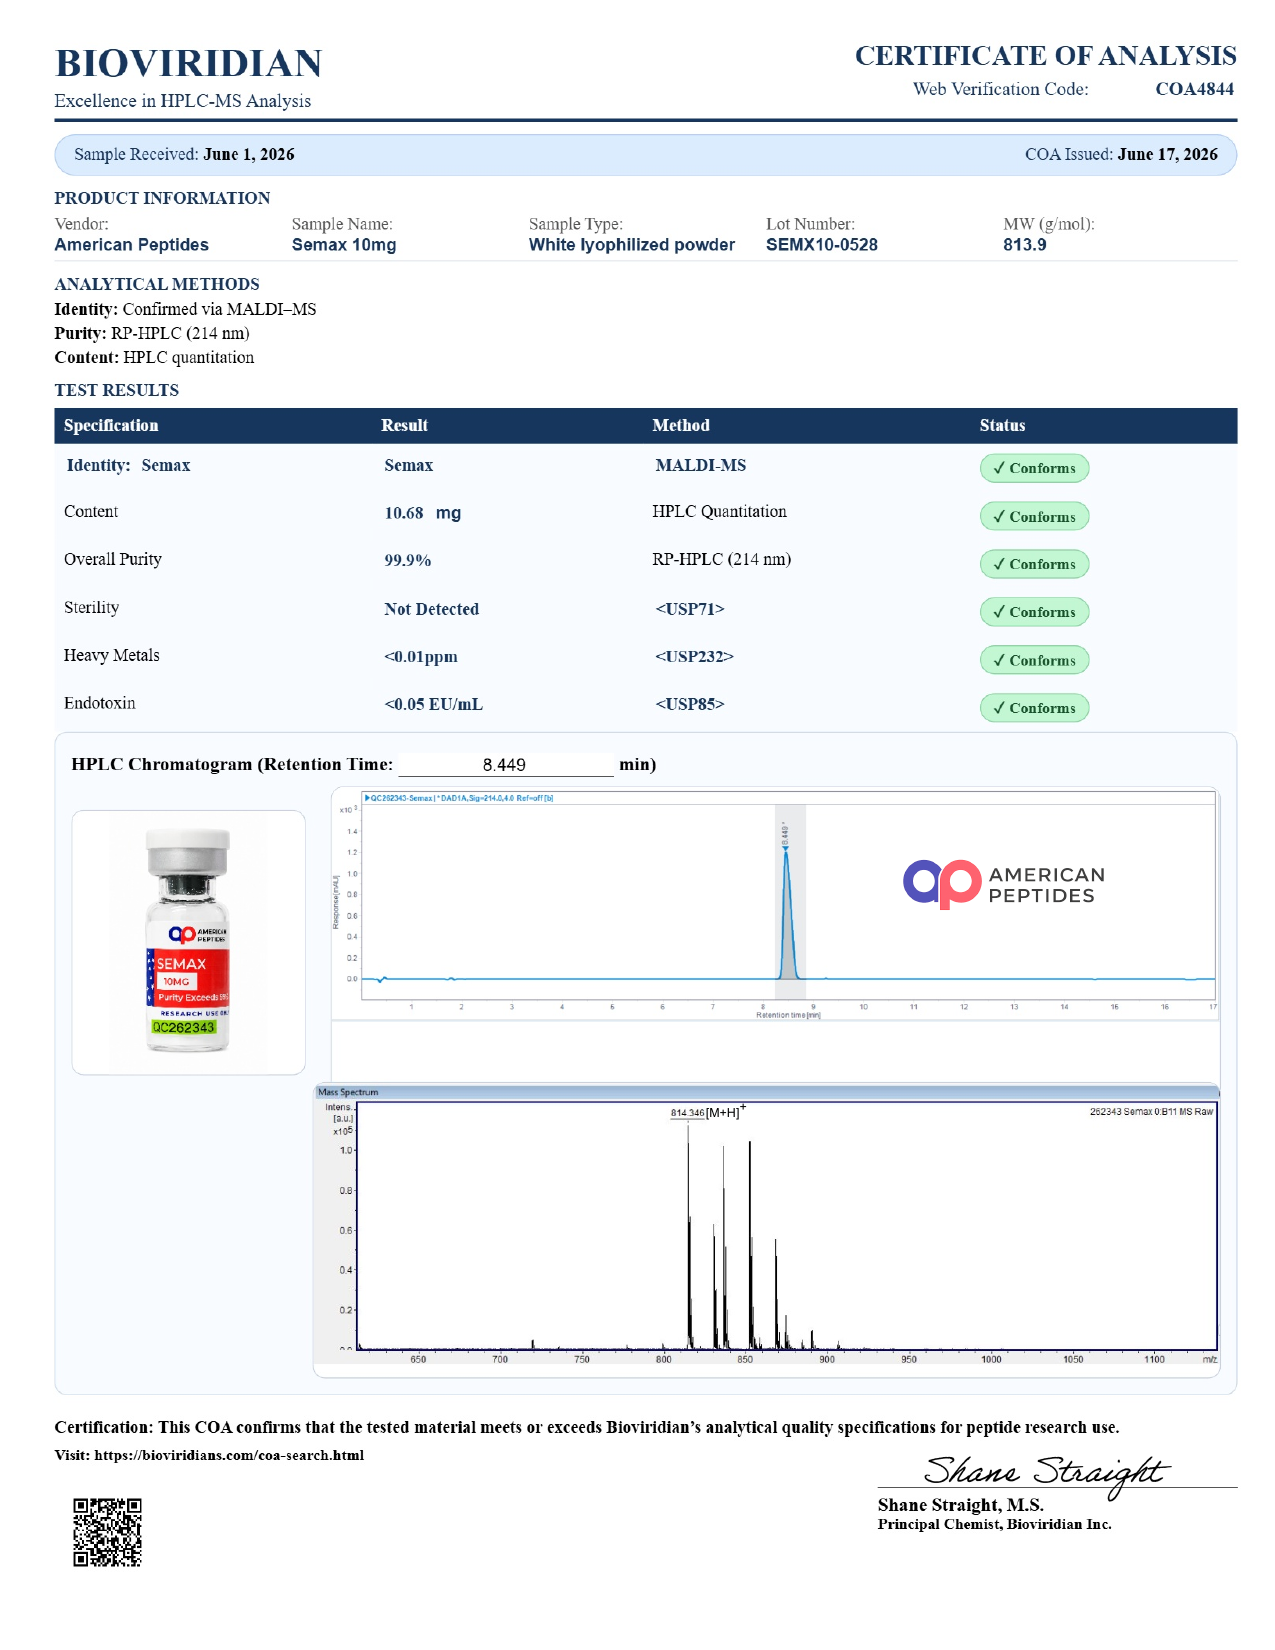This screenshot has width=1275, height=1650.
Task: Click the Method column header
Action: pyautogui.click(x=681, y=425)
